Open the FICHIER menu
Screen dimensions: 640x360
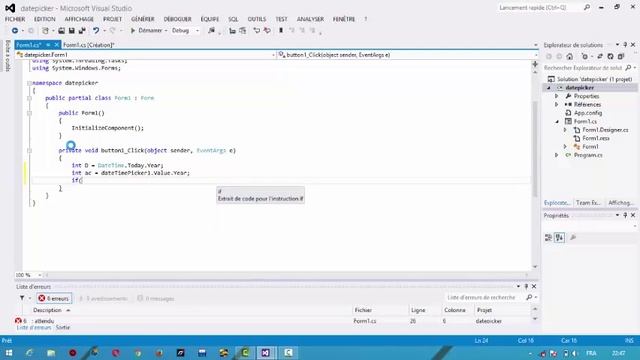15,19
